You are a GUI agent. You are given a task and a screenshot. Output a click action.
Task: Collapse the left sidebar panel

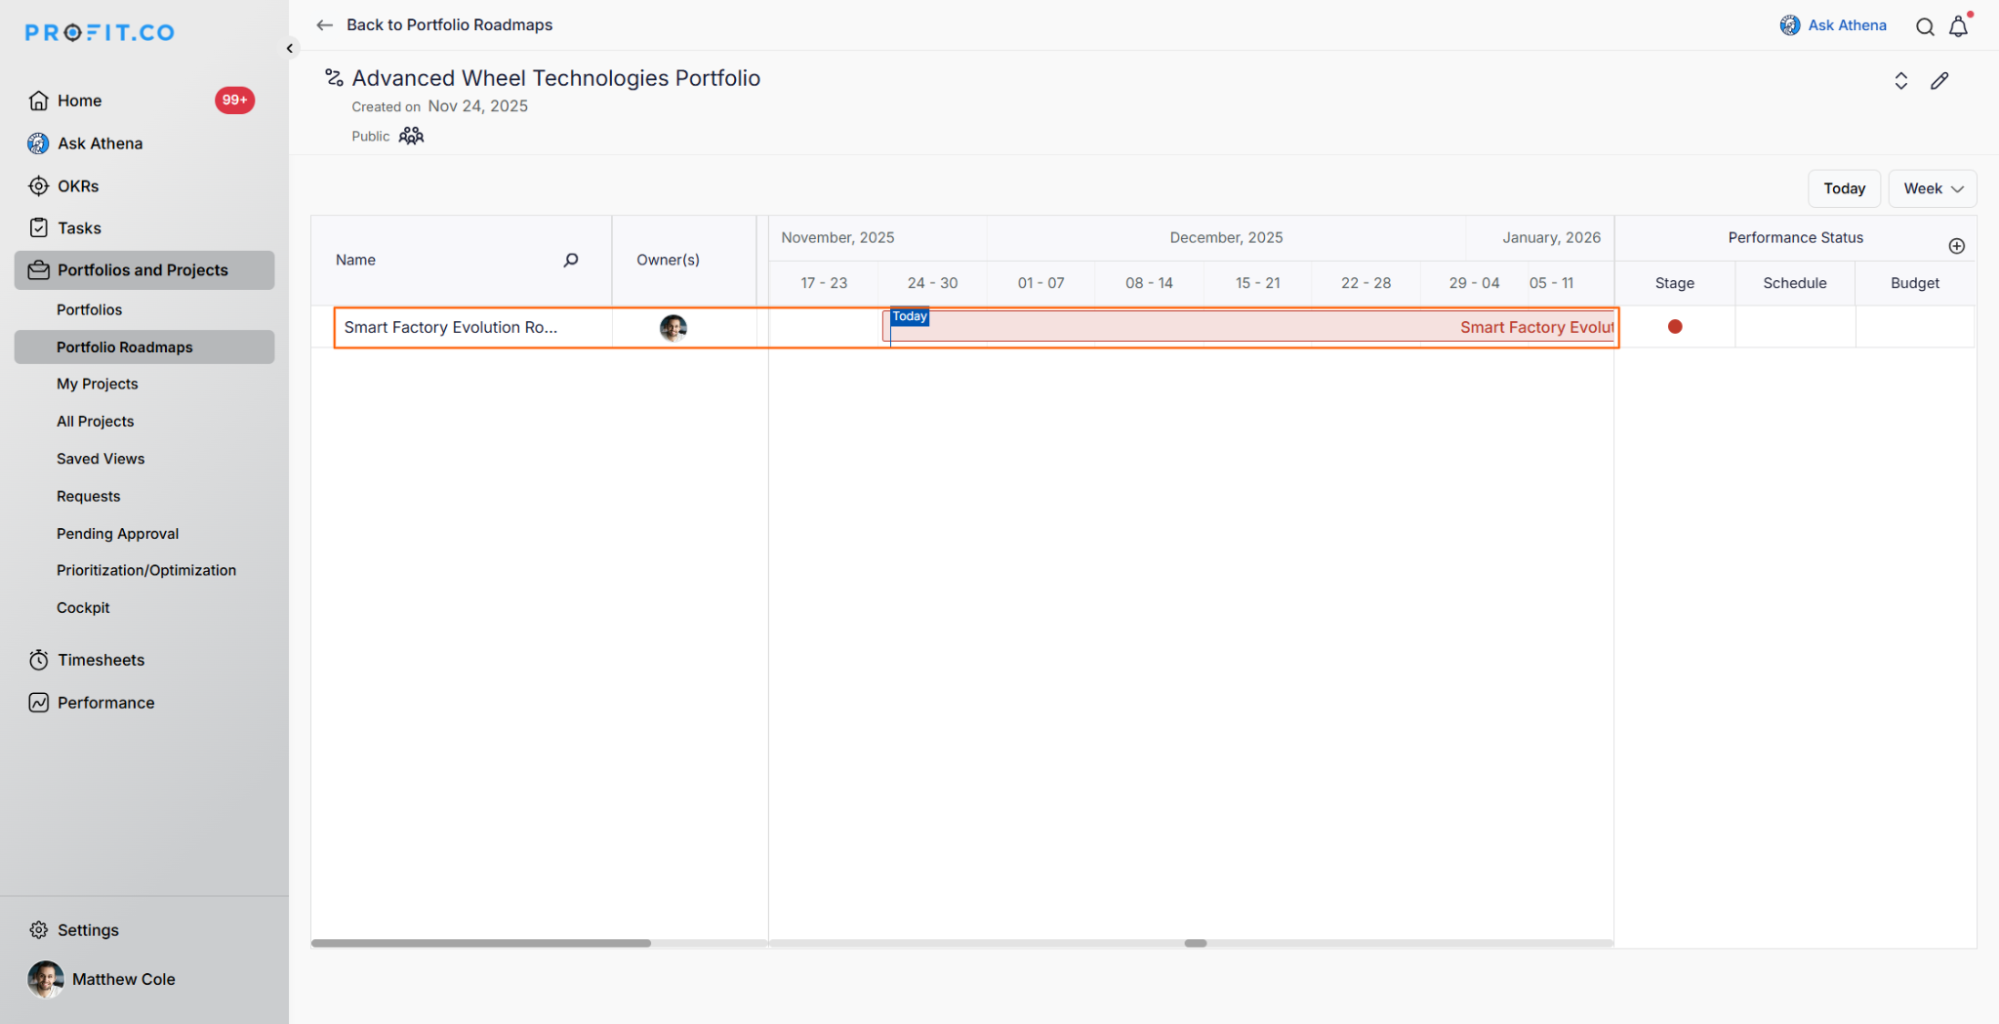pos(290,48)
